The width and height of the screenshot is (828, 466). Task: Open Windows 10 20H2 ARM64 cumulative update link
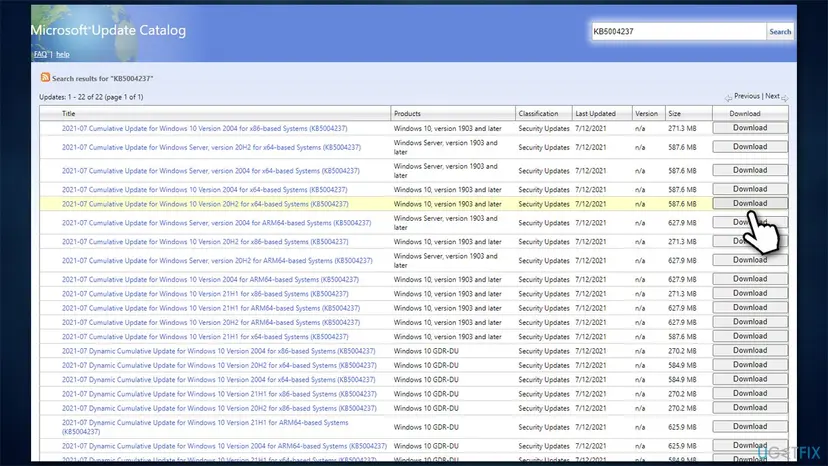coord(211,322)
